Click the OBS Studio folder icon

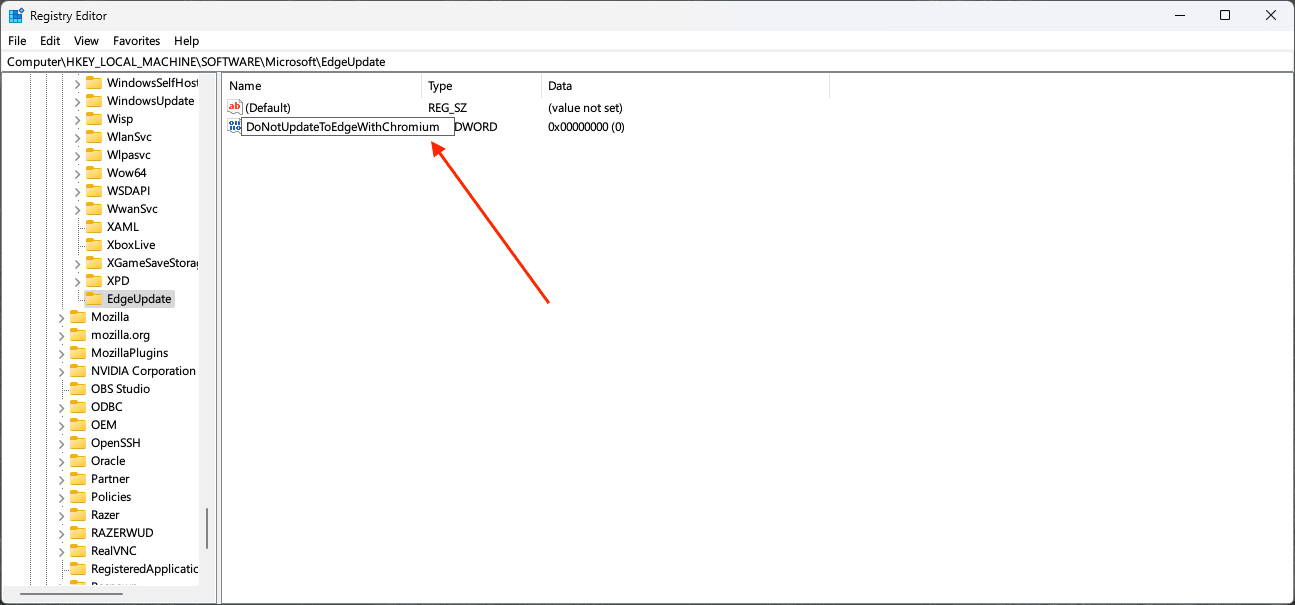(x=78, y=389)
